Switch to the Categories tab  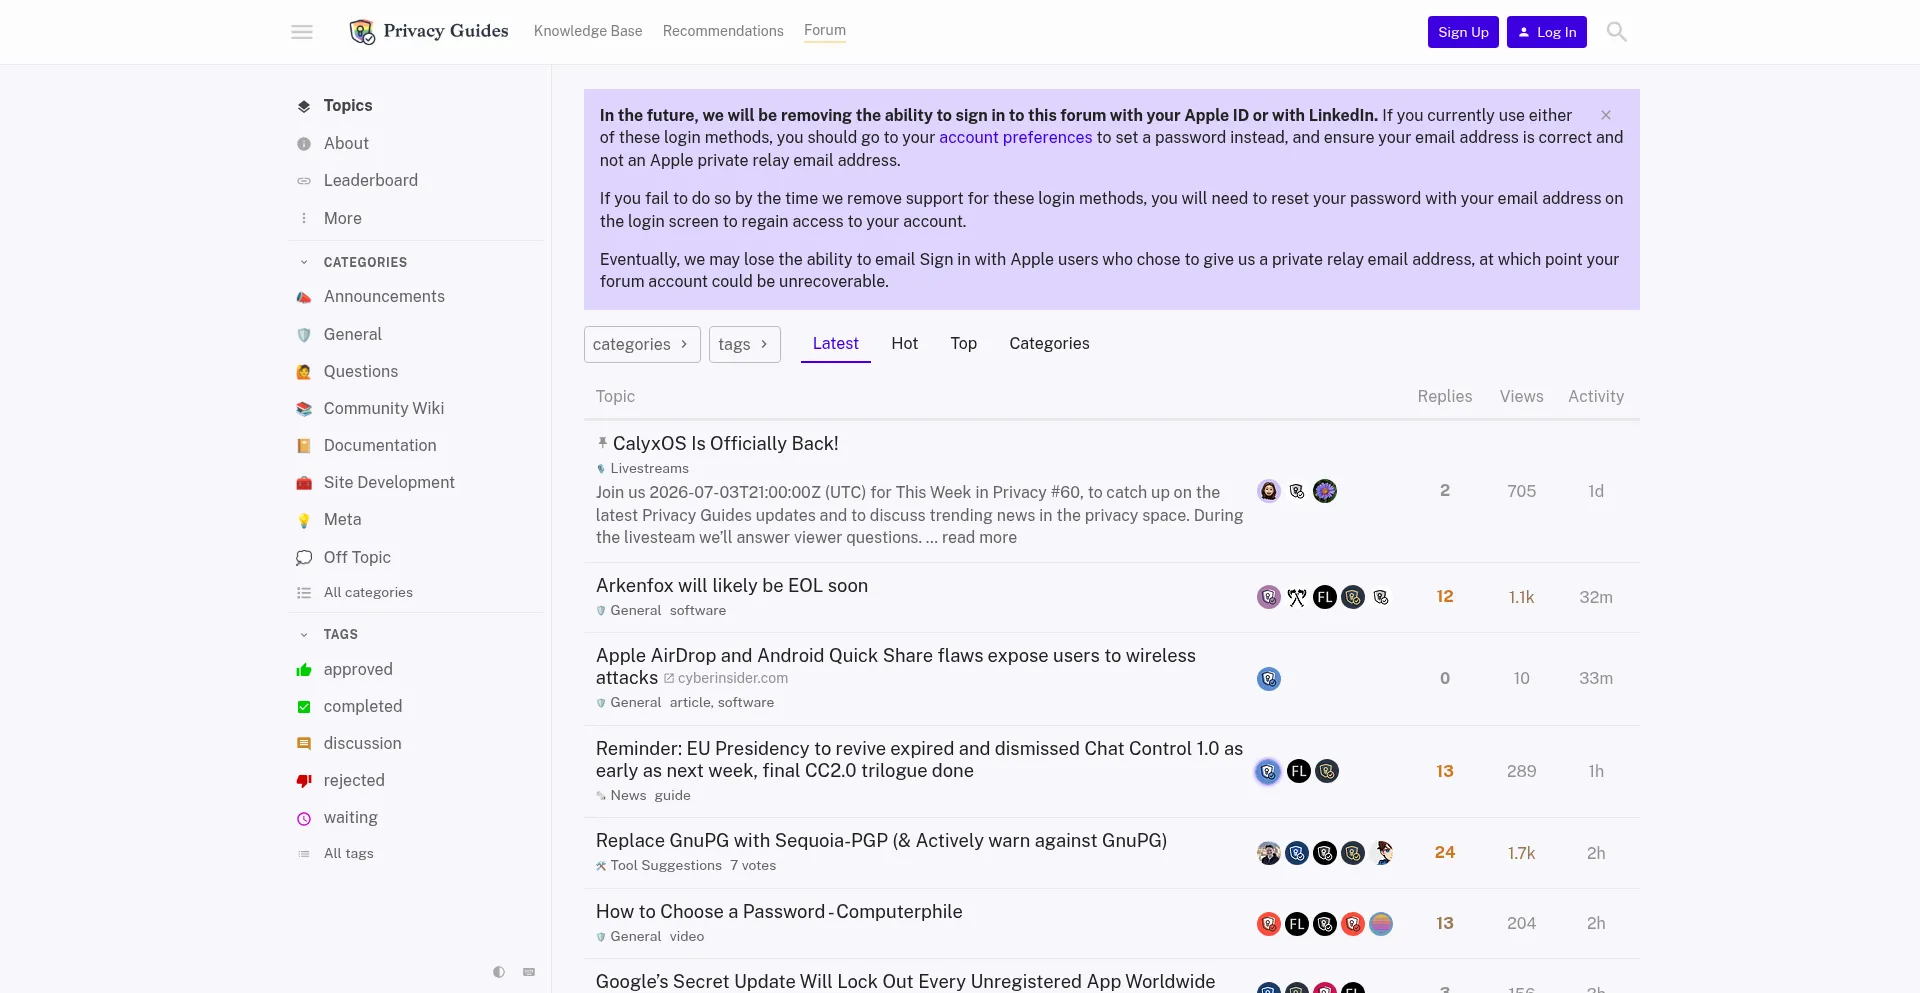click(1049, 343)
